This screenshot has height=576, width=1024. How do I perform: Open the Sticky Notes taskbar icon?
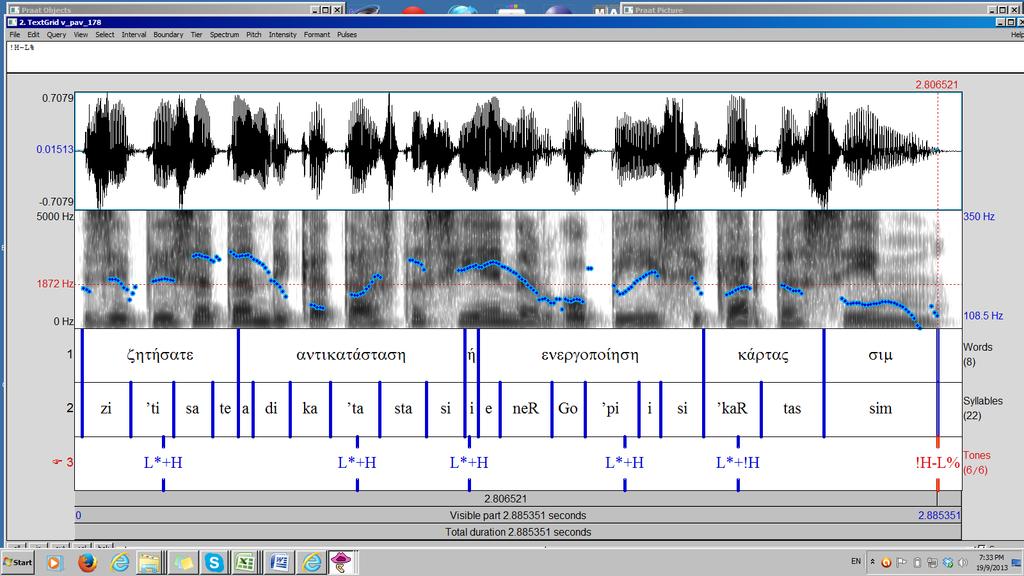pyautogui.click(x=182, y=562)
